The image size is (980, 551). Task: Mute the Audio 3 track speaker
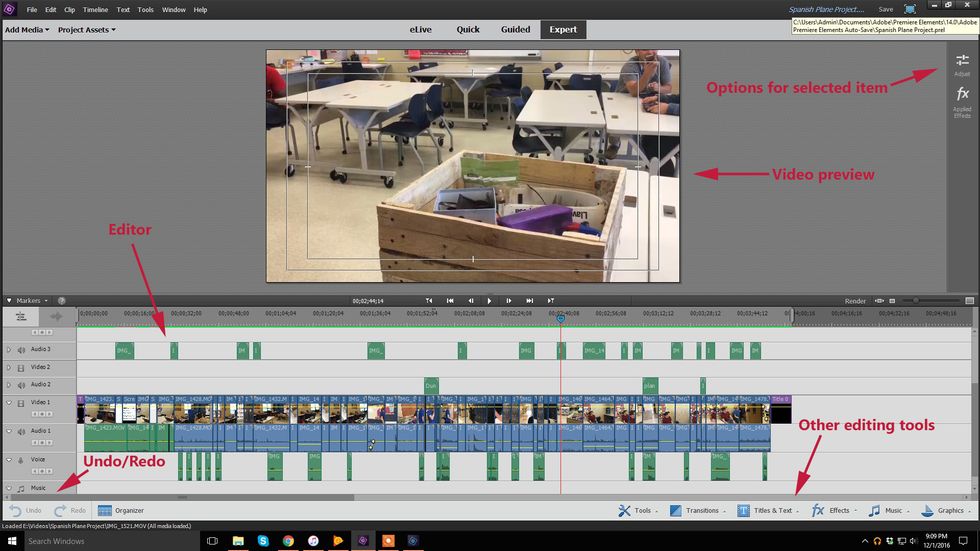[x=21, y=350]
